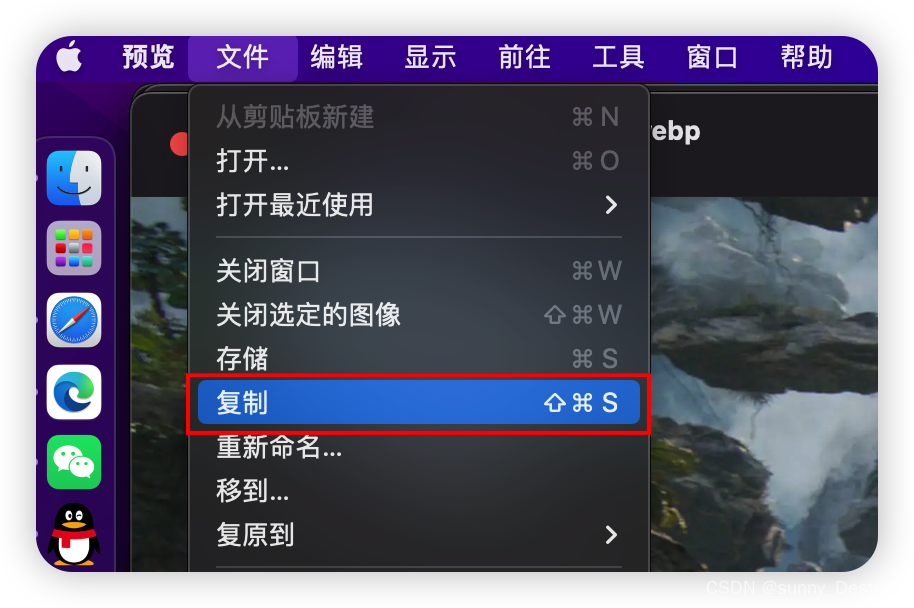Click the red close window button
914x608 pixels.
179,144
